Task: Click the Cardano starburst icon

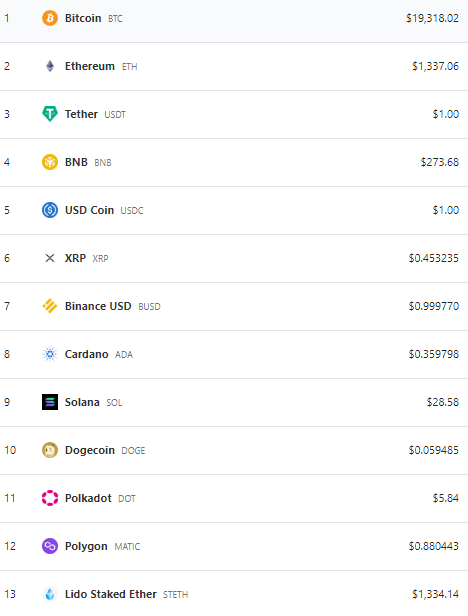Action: tap(50, 354)
